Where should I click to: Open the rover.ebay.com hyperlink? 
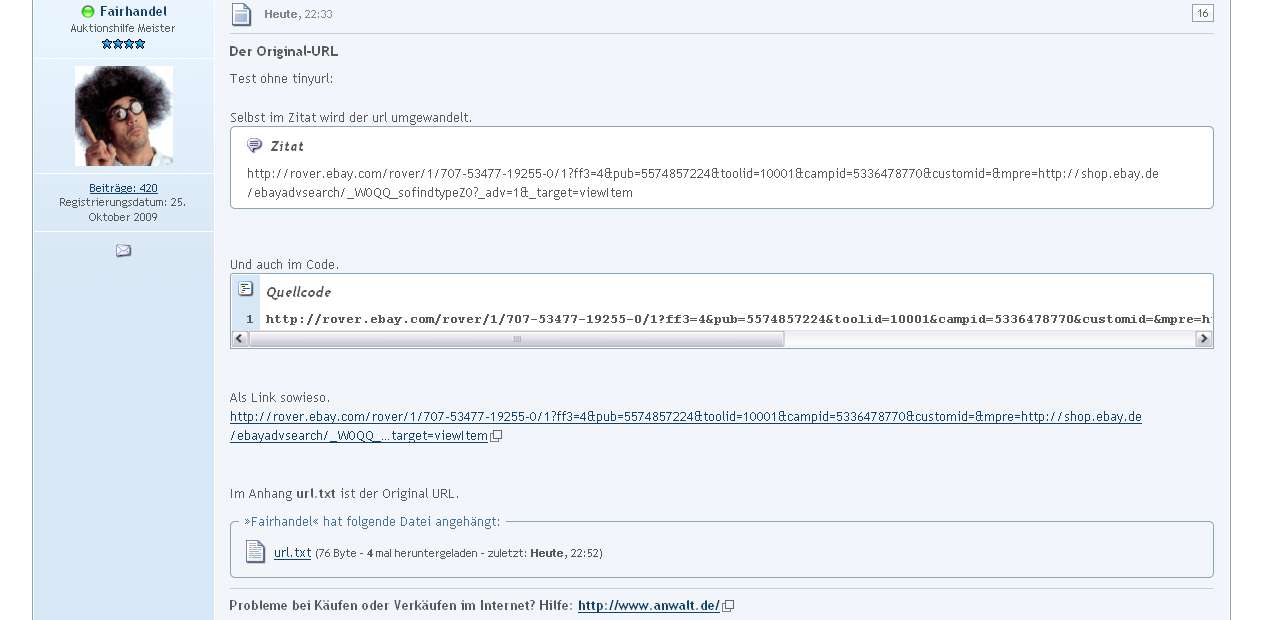pyautogui.click(x=685, y=426)
